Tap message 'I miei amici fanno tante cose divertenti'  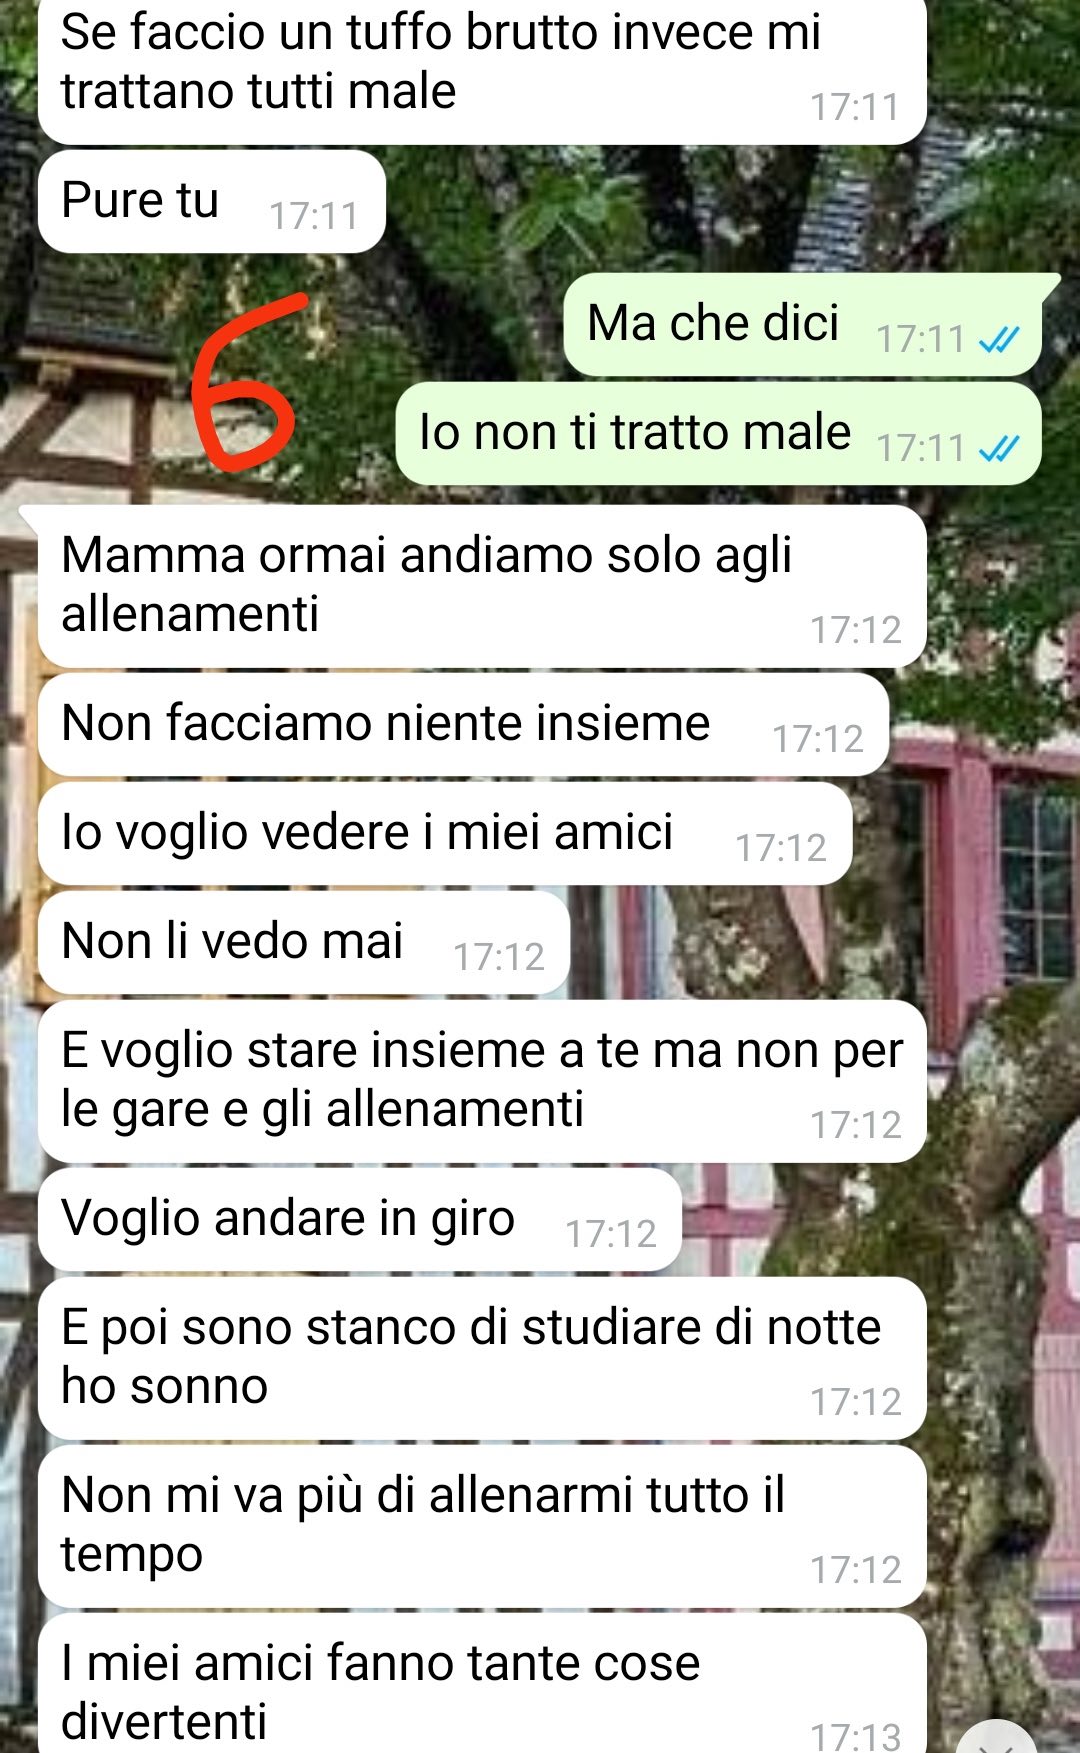pos(482,1684)
